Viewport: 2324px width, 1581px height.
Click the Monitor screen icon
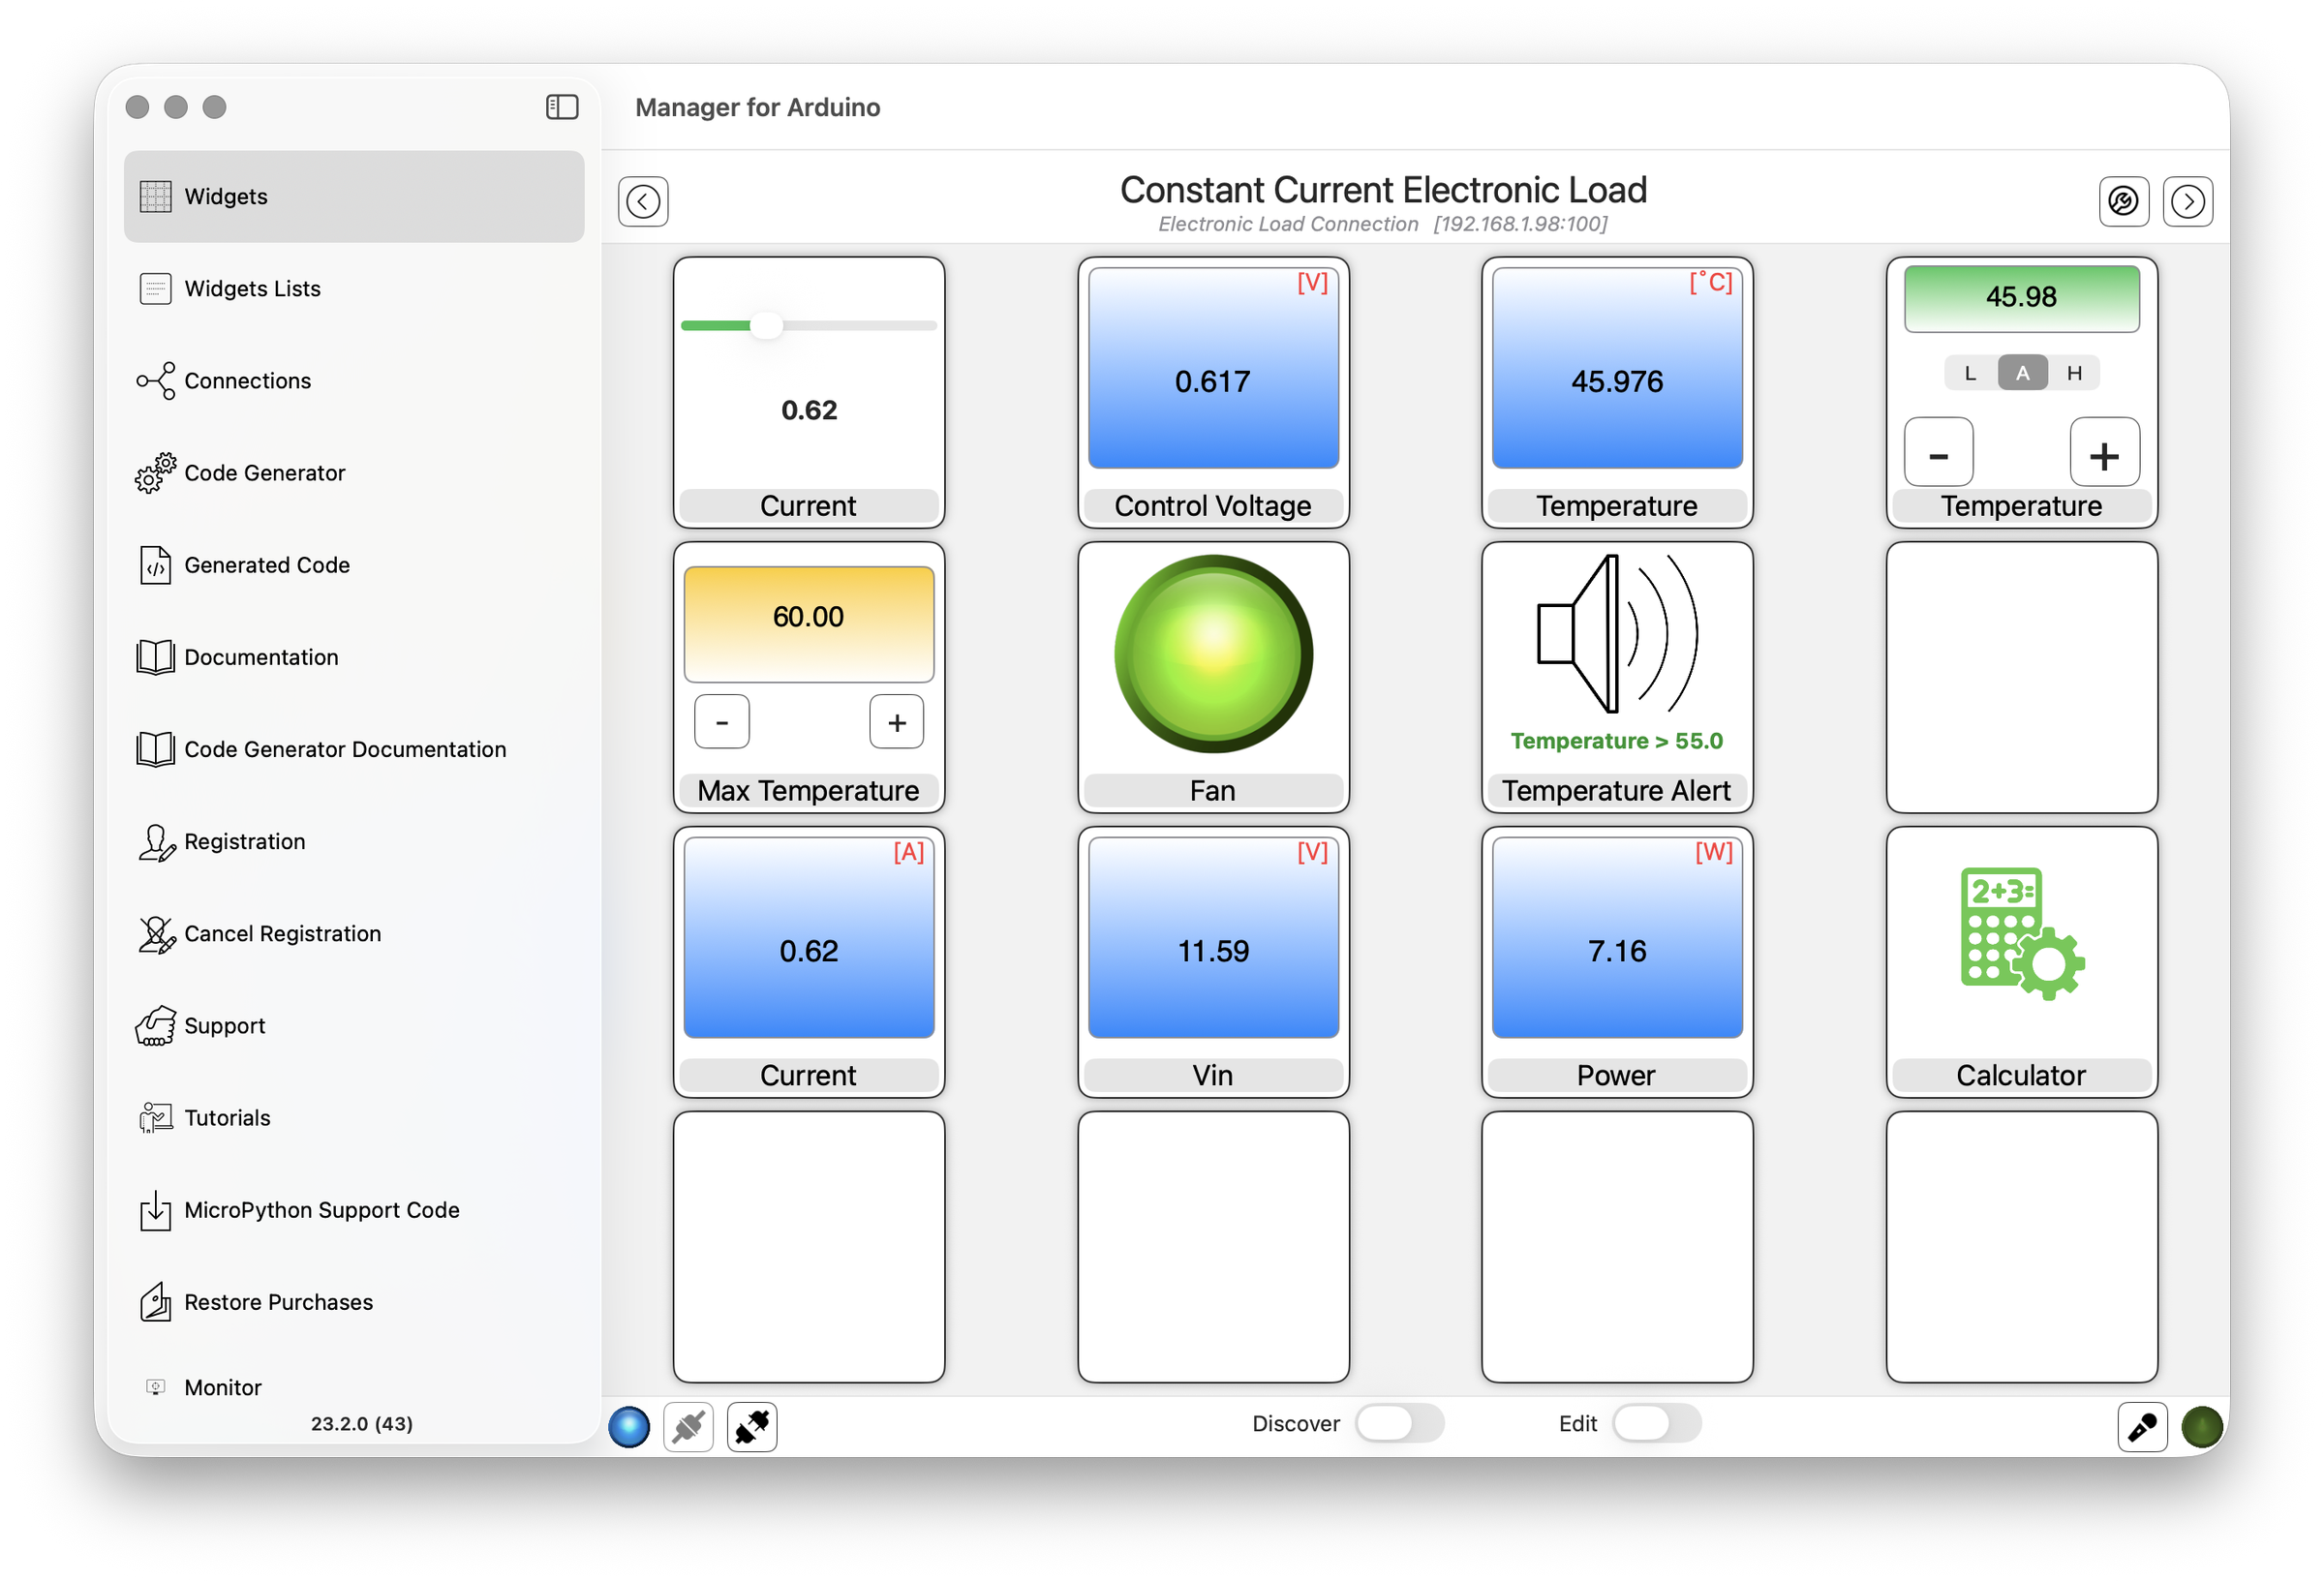[155, 1387]
